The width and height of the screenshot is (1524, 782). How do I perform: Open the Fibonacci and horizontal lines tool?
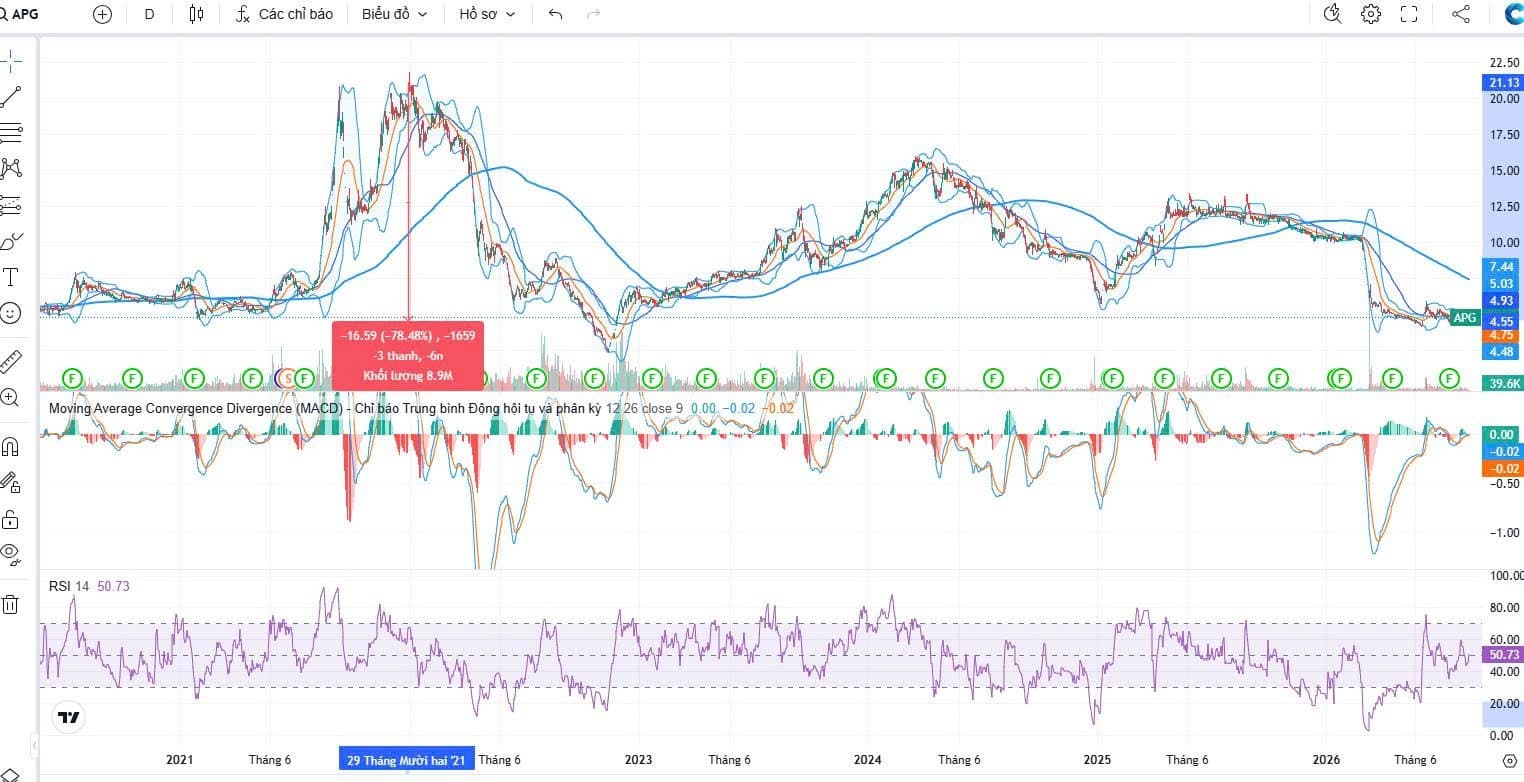[x=10, y=133]
